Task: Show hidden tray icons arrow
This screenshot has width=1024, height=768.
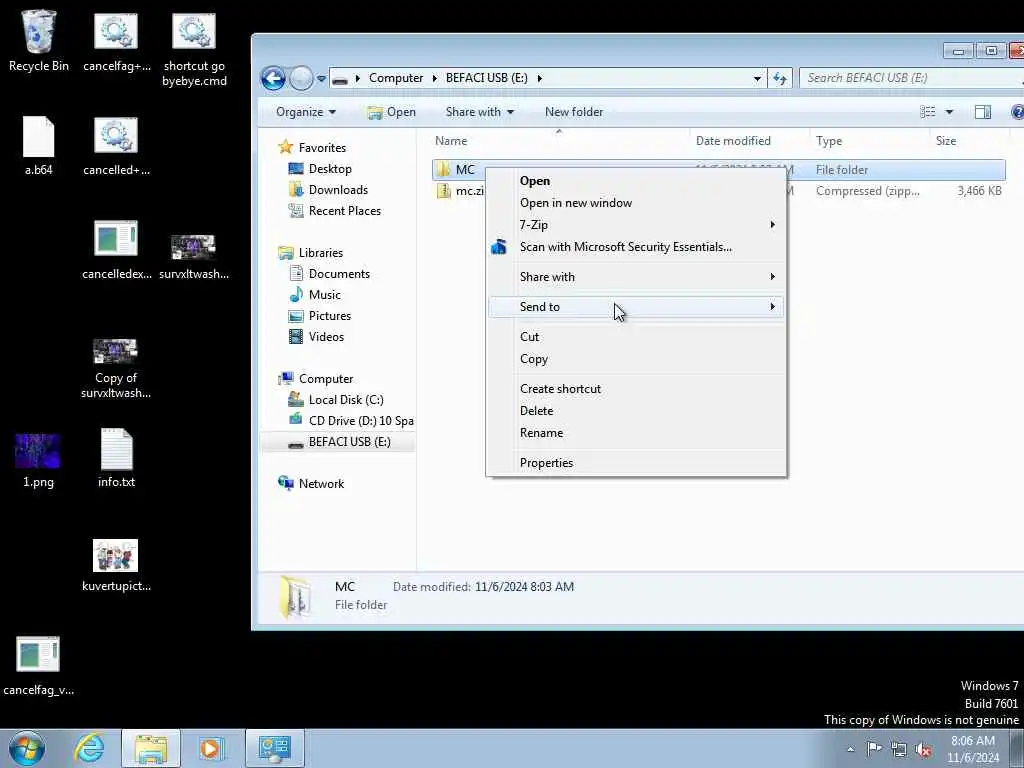Action: coord(850,750)
